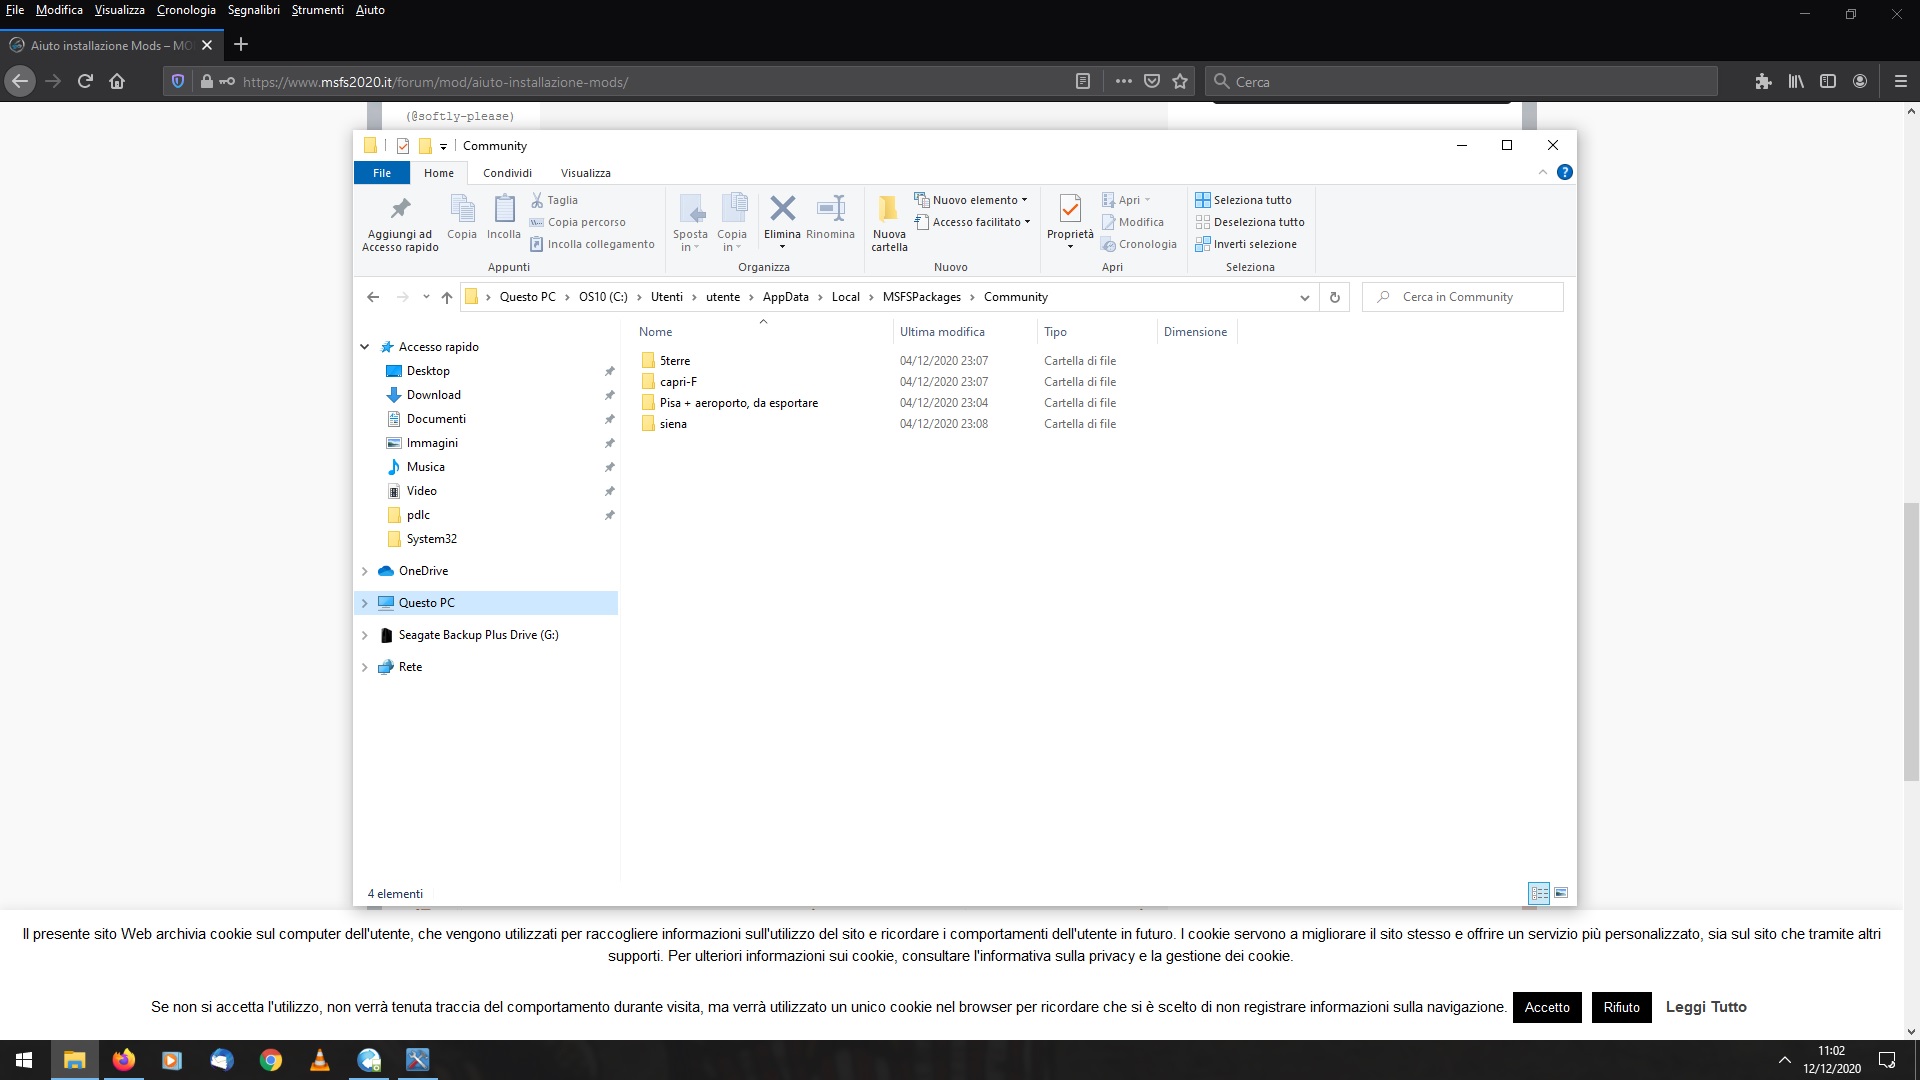The image size is (1920, 1080).
Task: Open Firefox Segnalibri menu
Action: tap(253, 10)
